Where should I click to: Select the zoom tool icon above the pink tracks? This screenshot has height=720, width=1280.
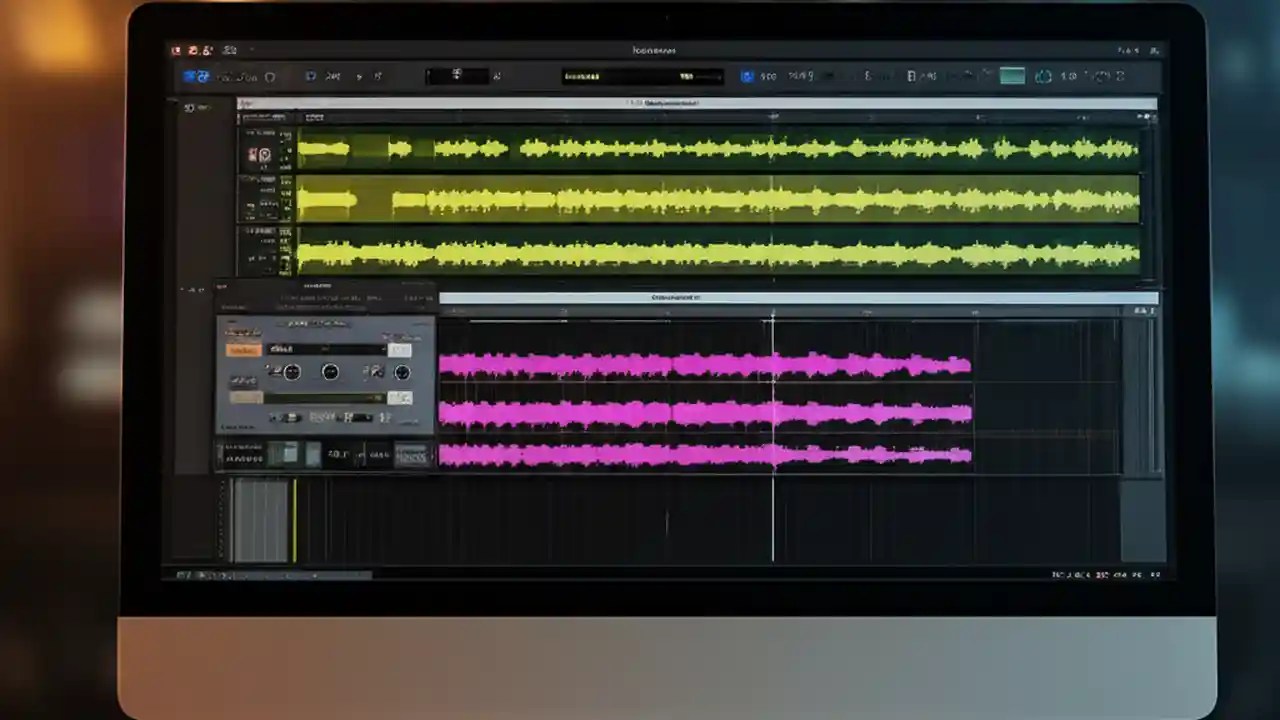(x=1140, y=311)
